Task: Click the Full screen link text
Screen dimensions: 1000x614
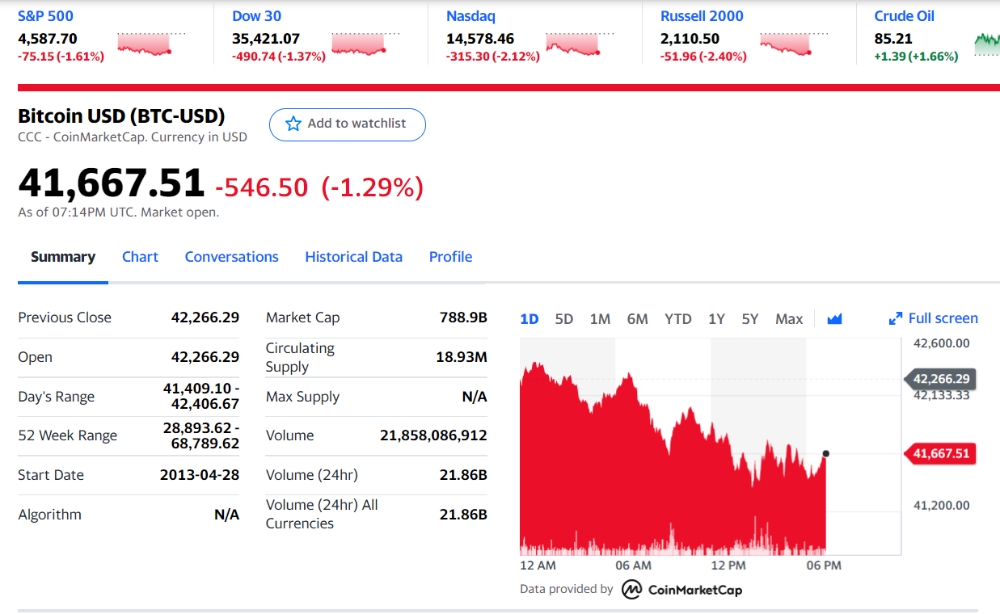Action: (943, 318)
